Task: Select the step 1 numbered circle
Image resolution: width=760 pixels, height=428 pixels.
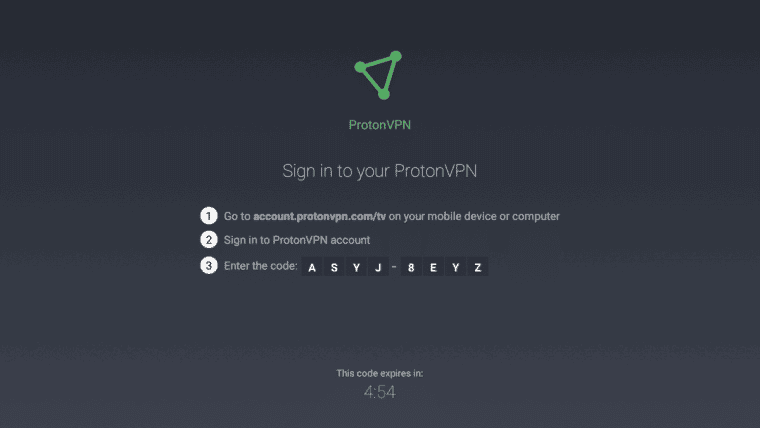Action: point(209,216)
